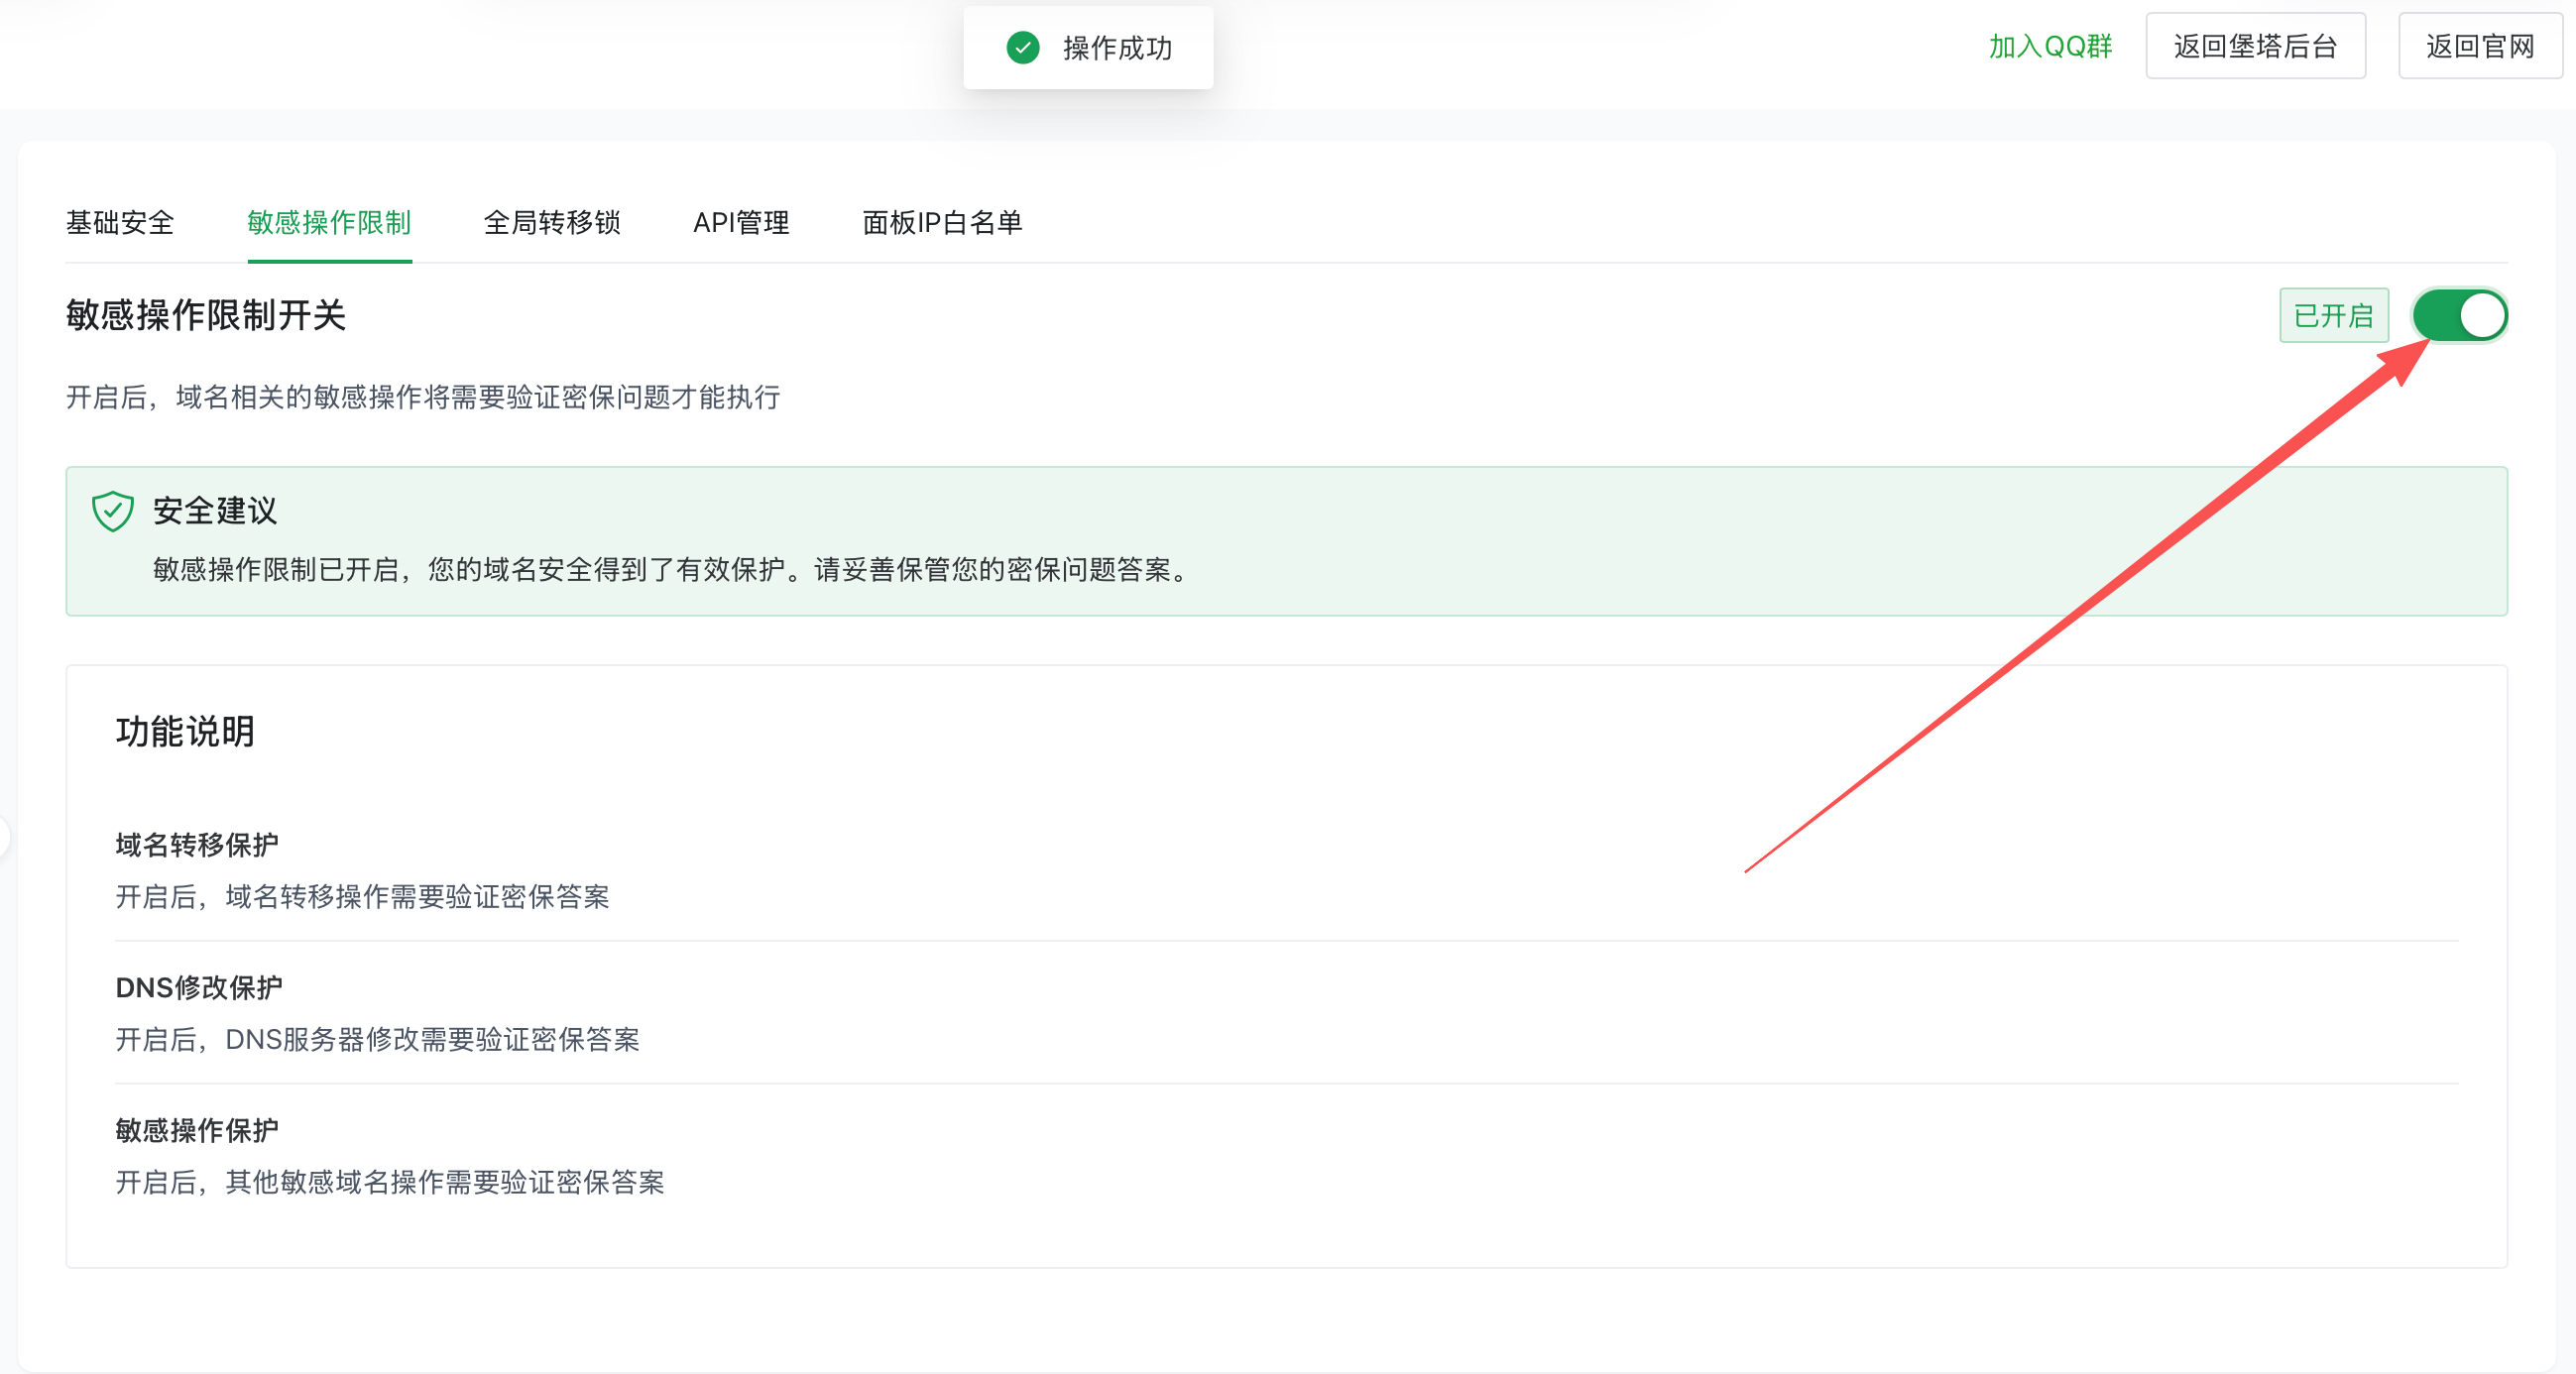The image size is (2576, 1374).
Task: Click the 功能说明 panel title
Action: [184, 731]
